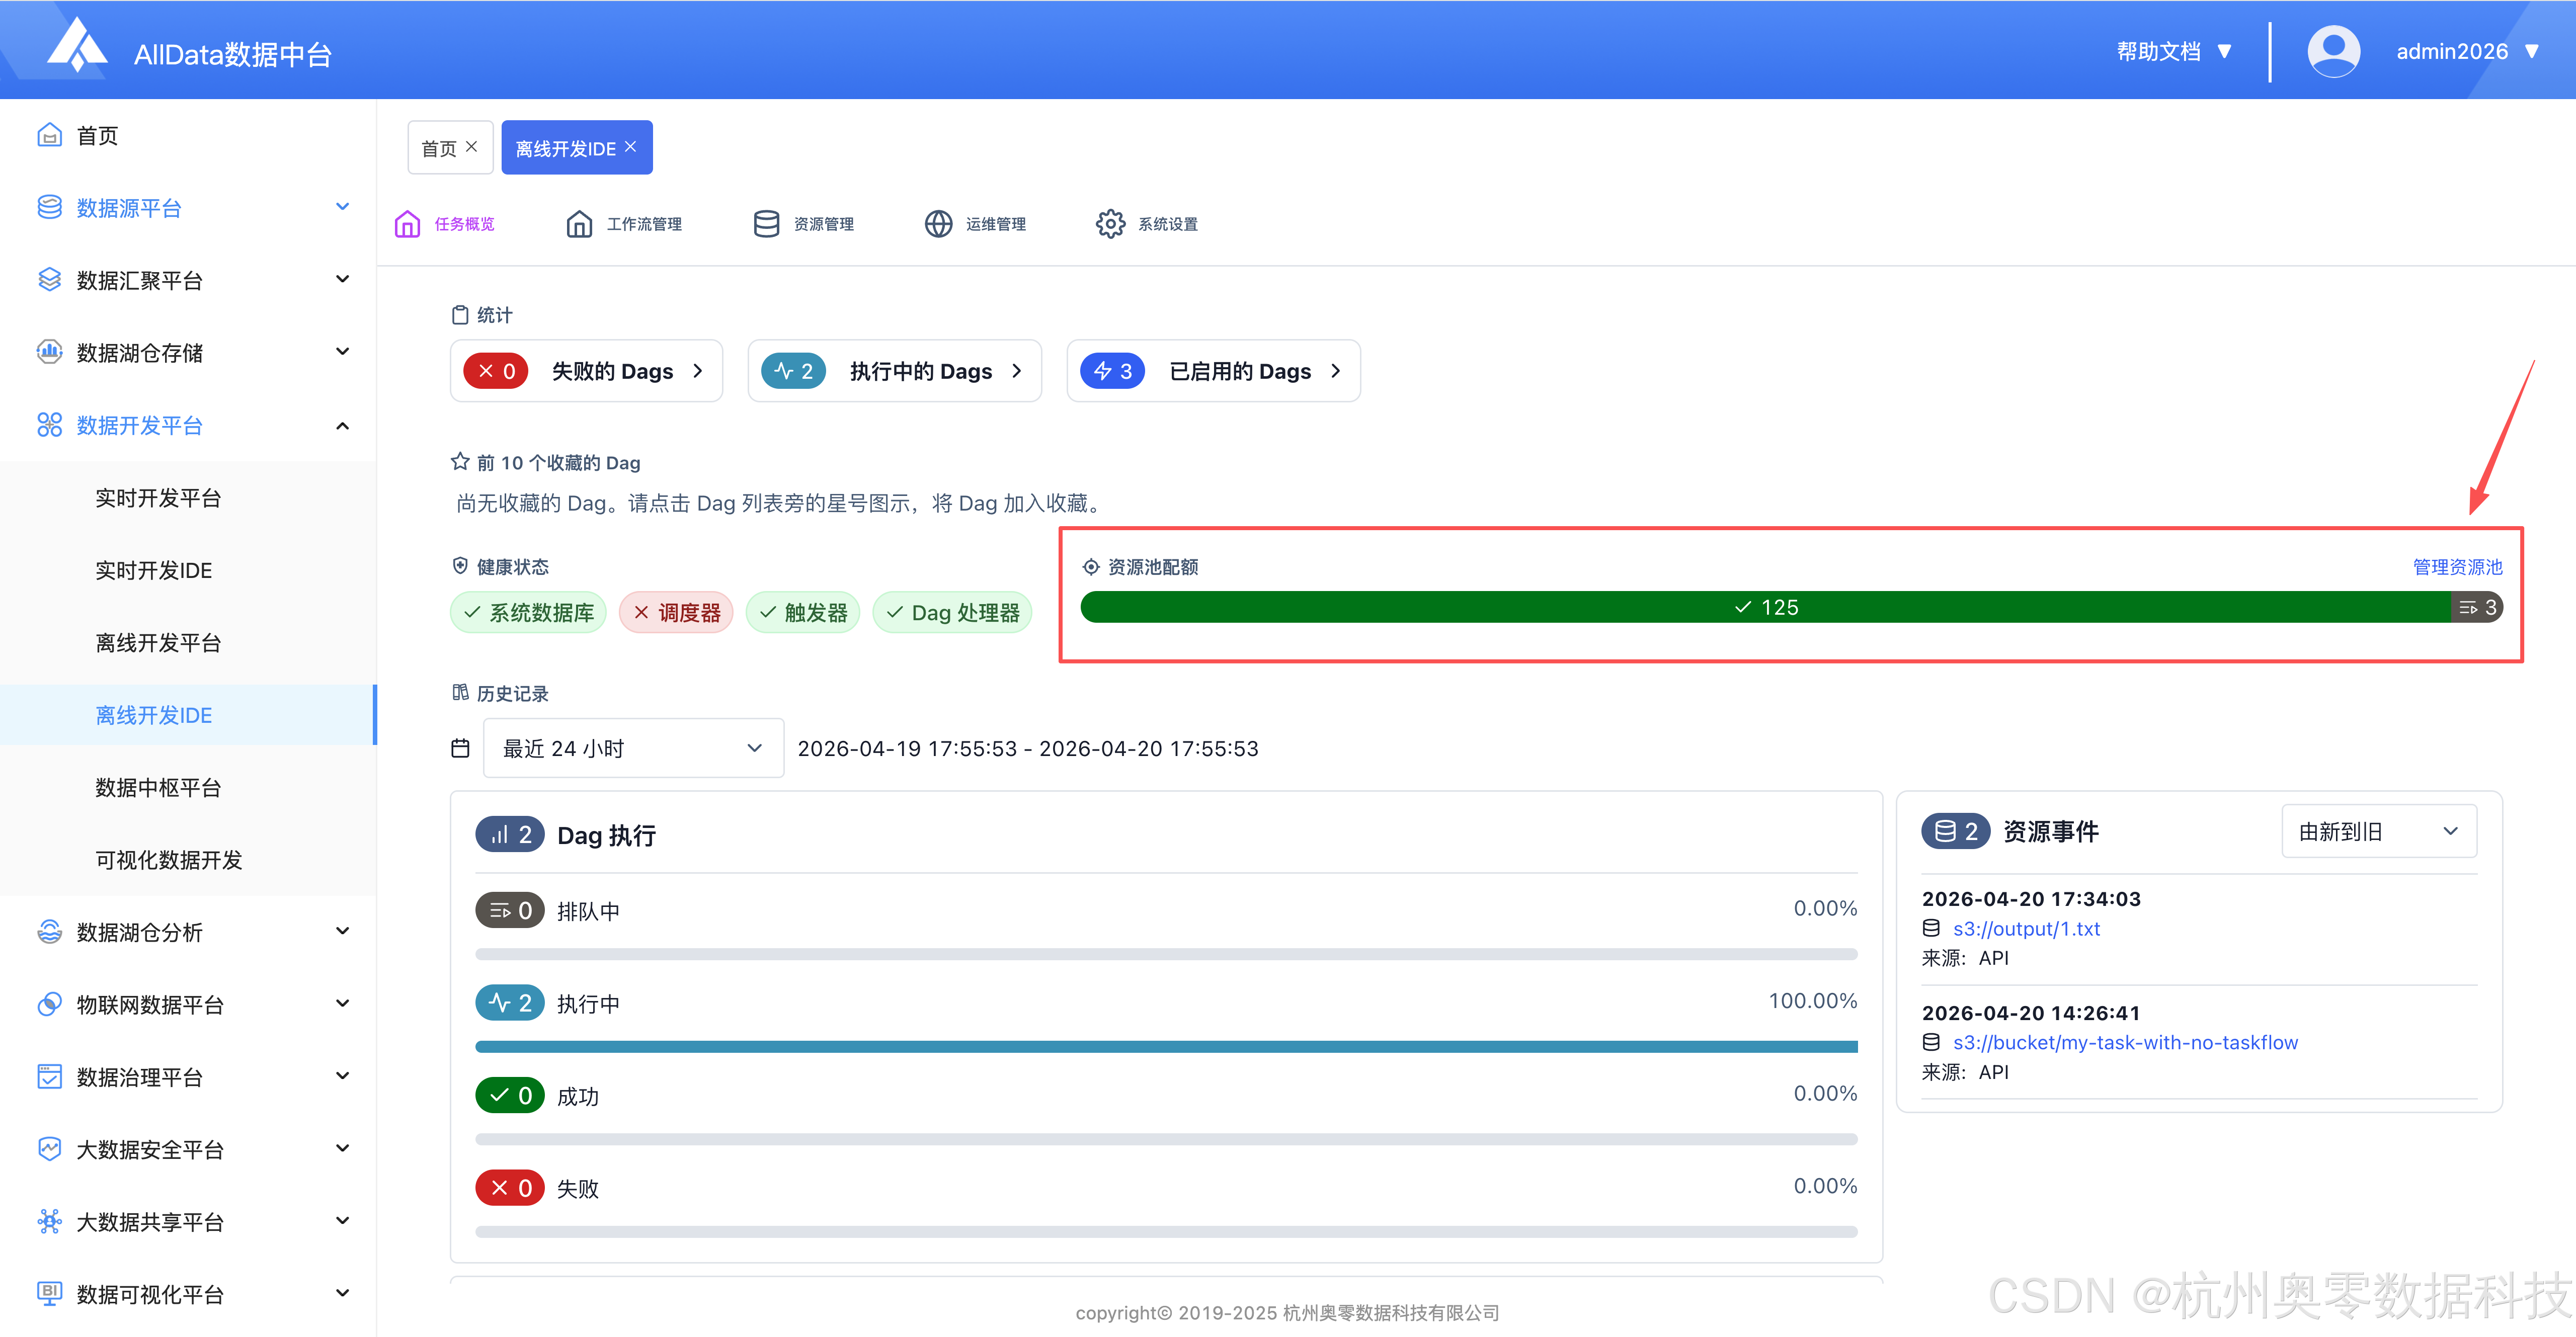
Task: Click the calendar icon beside time range
Action: pyautogui.click(x=460, y=748)
